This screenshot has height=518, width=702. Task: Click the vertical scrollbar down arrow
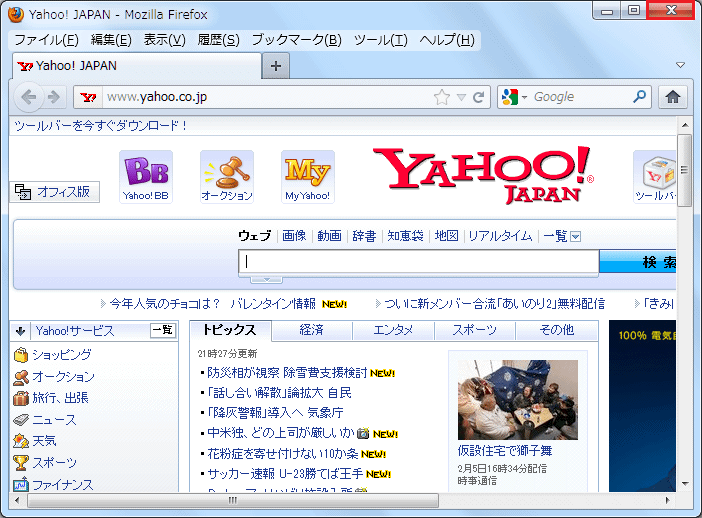685,484
